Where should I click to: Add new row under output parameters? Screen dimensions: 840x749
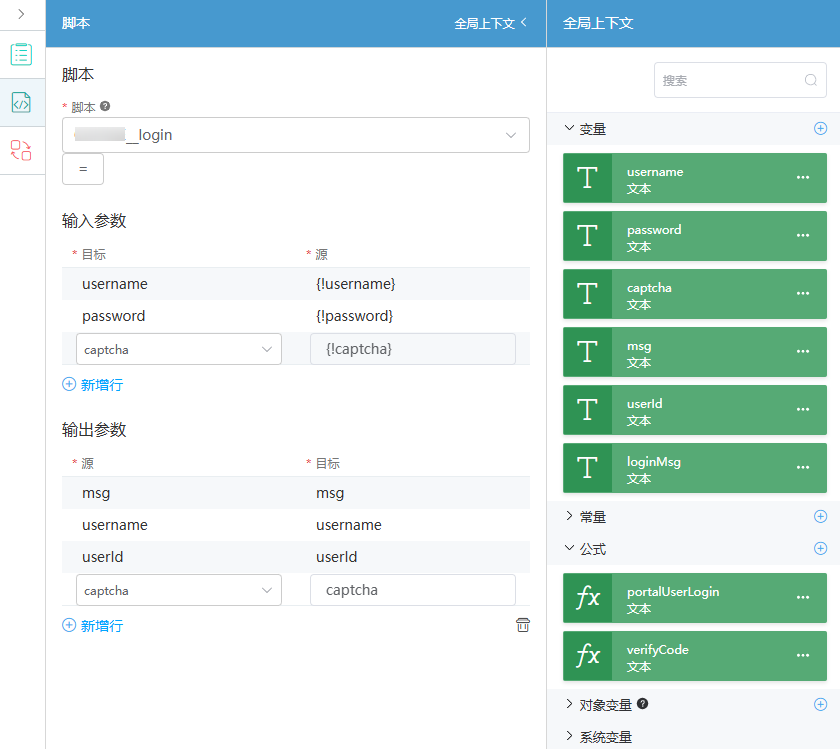pyautogui.click(x=93, y=626)
